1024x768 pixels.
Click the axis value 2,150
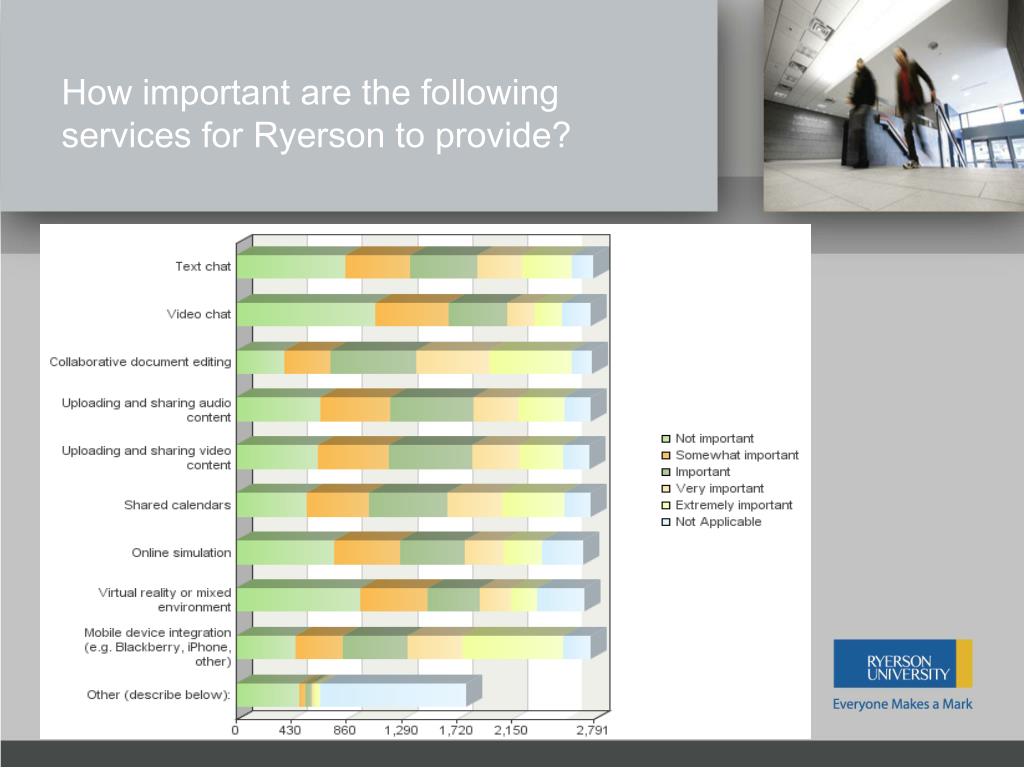tap(511, 730)
